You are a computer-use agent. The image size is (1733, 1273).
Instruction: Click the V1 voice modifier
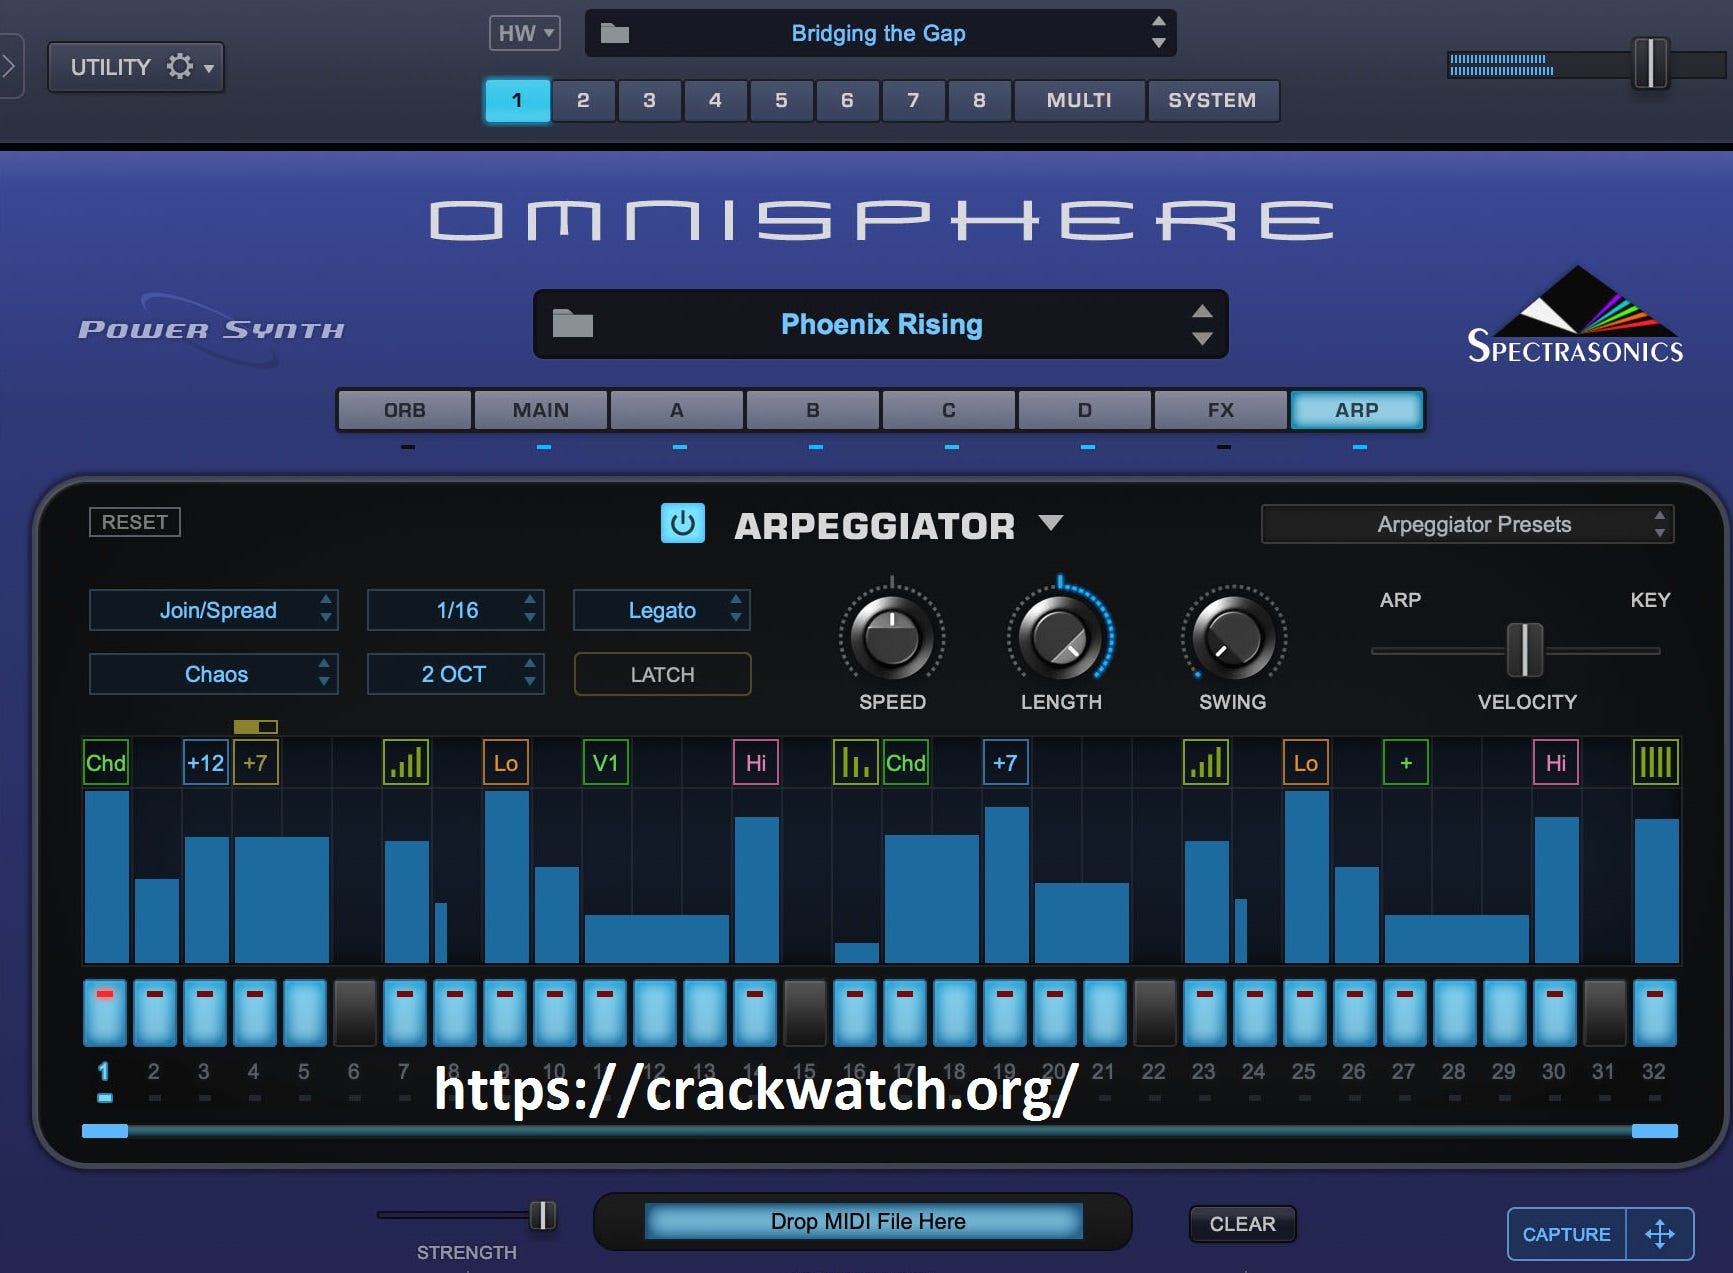tap(606, 763)
